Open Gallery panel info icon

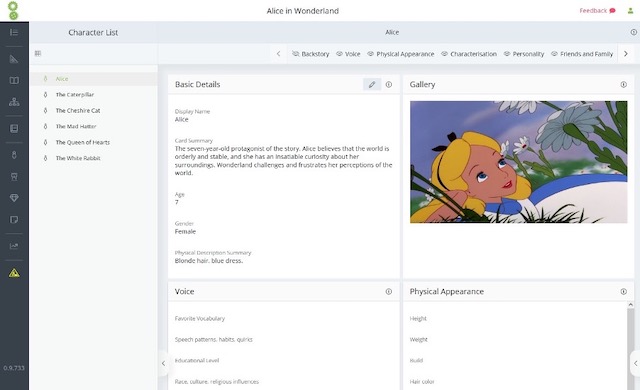[x=623, y=84]
